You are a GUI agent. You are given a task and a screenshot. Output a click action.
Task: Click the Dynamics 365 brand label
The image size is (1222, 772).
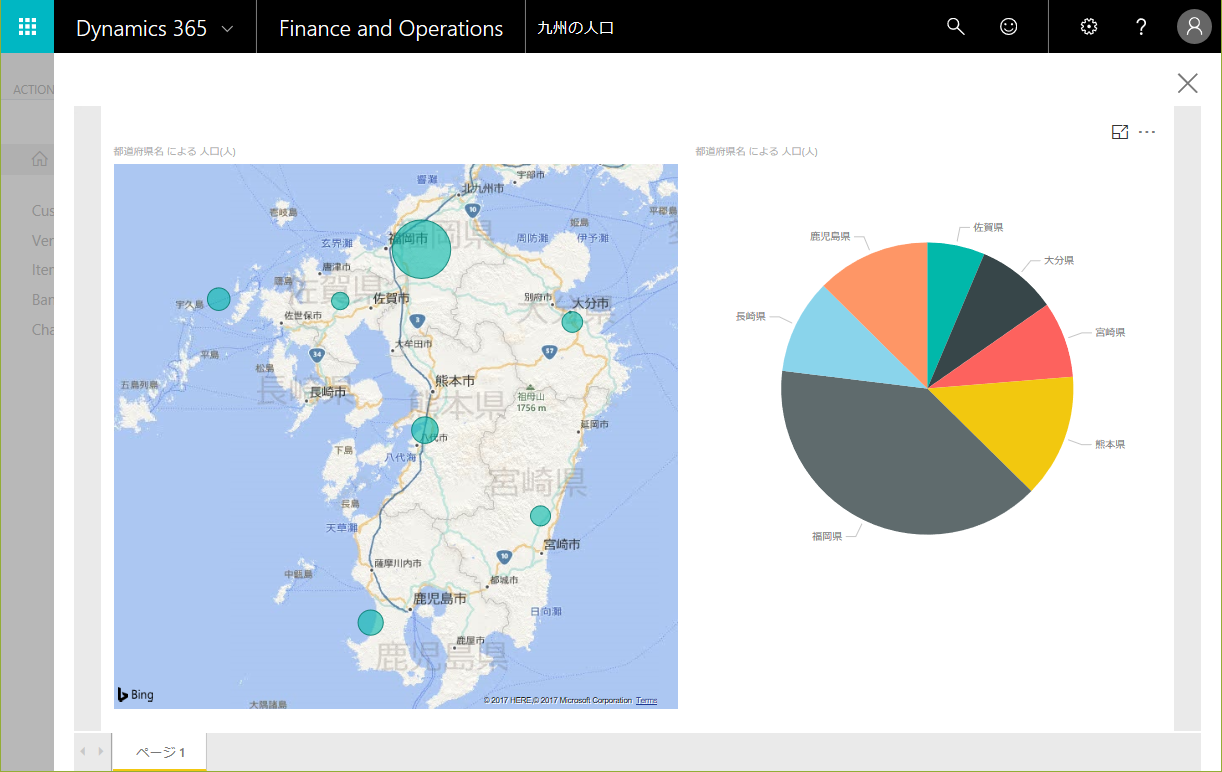(x=142, y=28)
